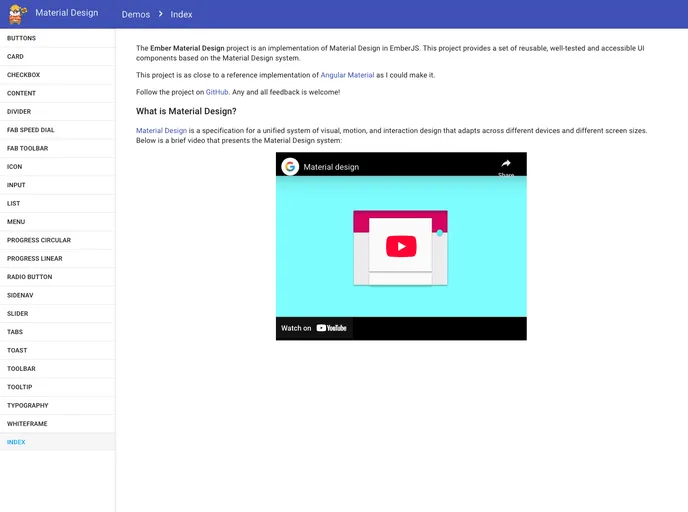Open the Content demo in sidebar

(x=57, y=93)
